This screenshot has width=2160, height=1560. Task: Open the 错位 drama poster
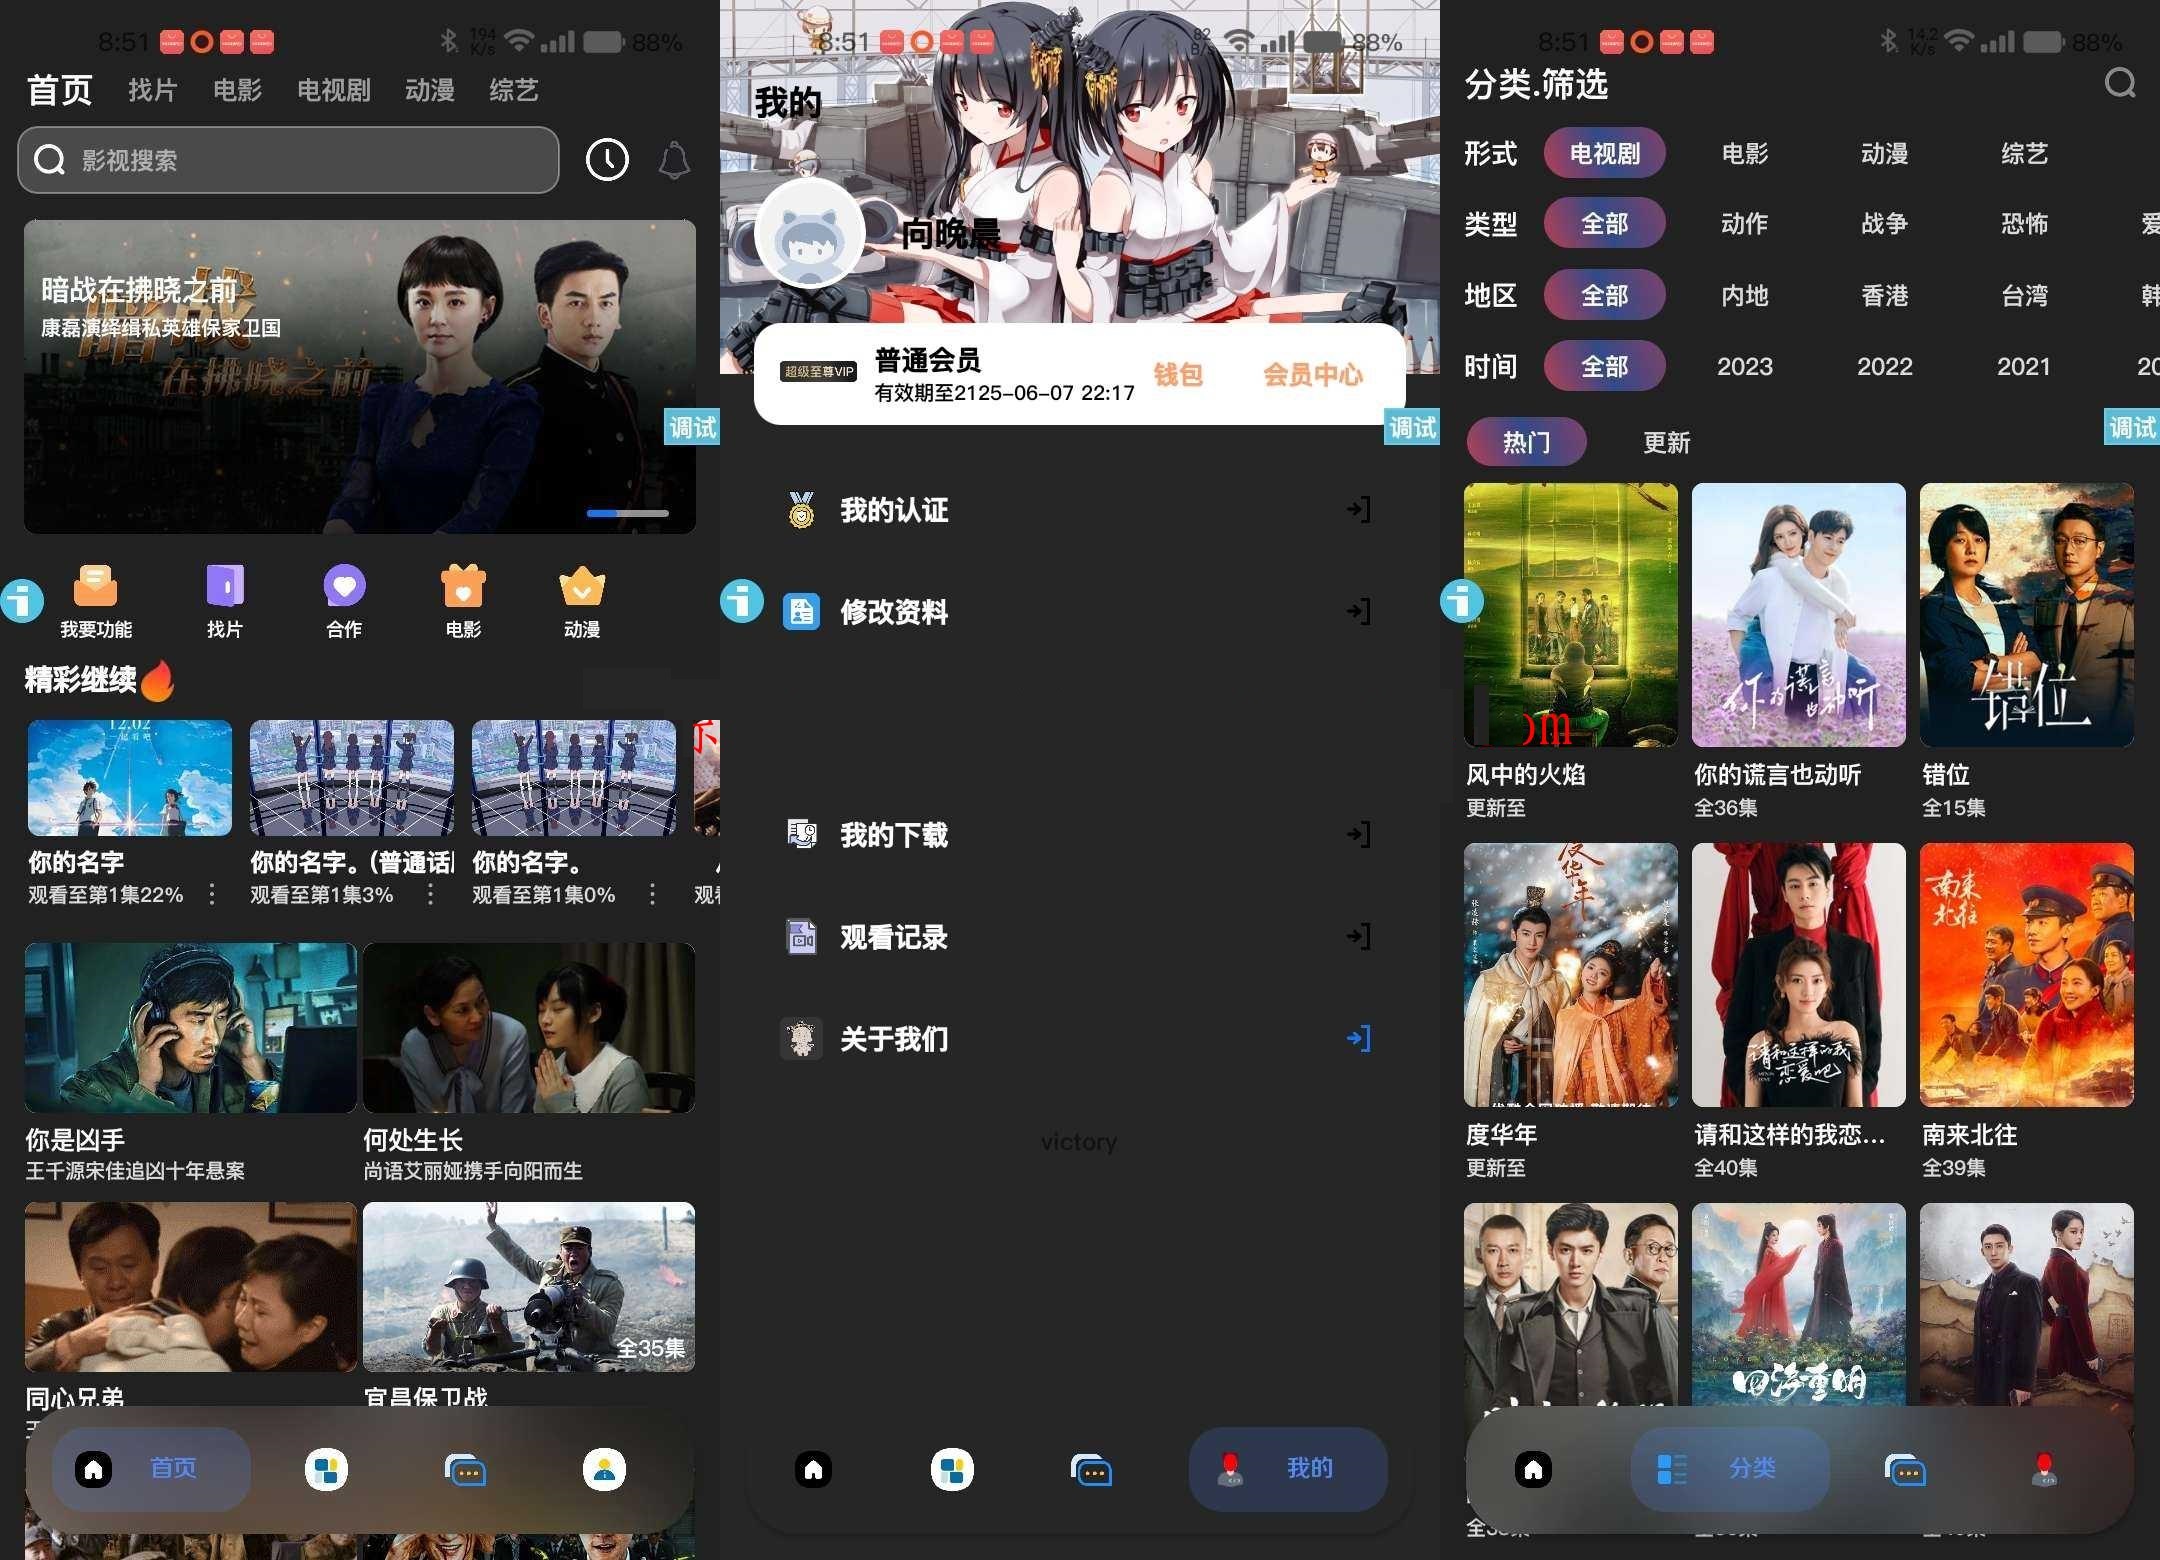2026,614
